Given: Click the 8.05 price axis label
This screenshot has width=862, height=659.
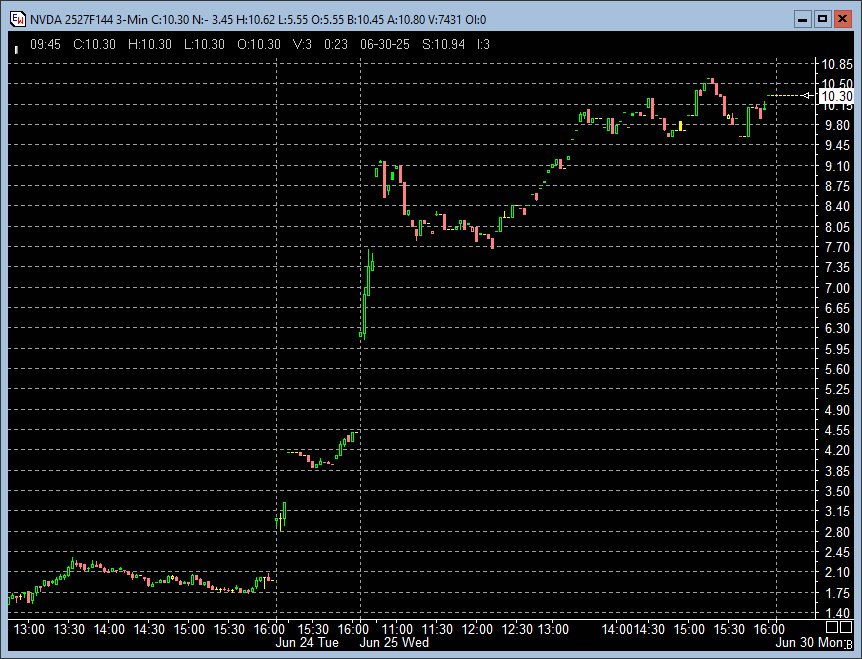Looking at the screenshot, I should point(837,227).
